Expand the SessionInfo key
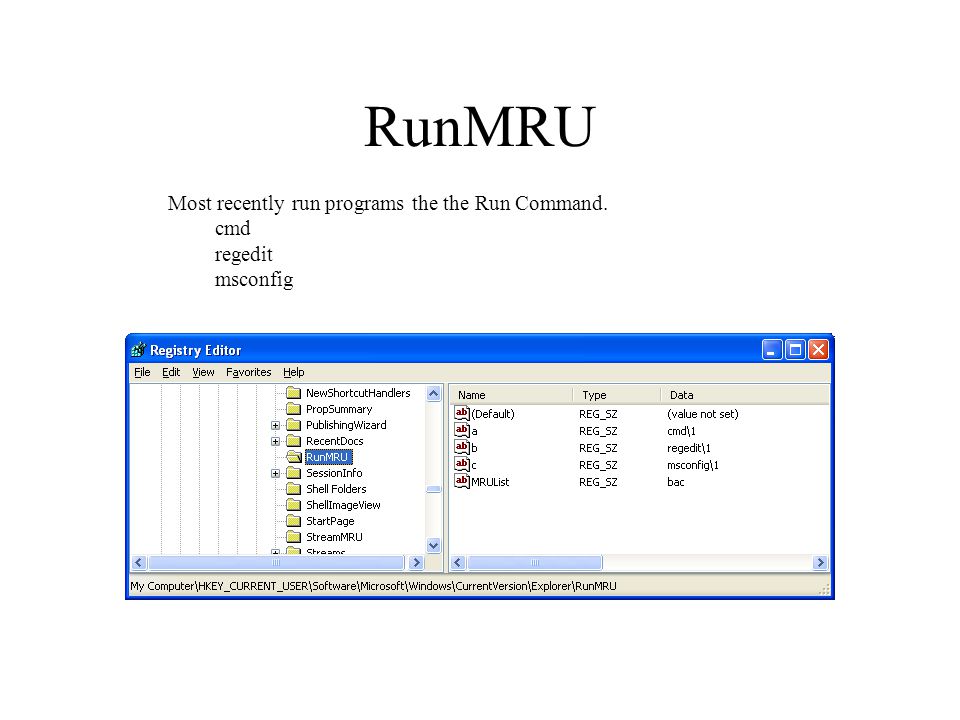This screenshot has height=720, width=960. (x=276, y=473)
